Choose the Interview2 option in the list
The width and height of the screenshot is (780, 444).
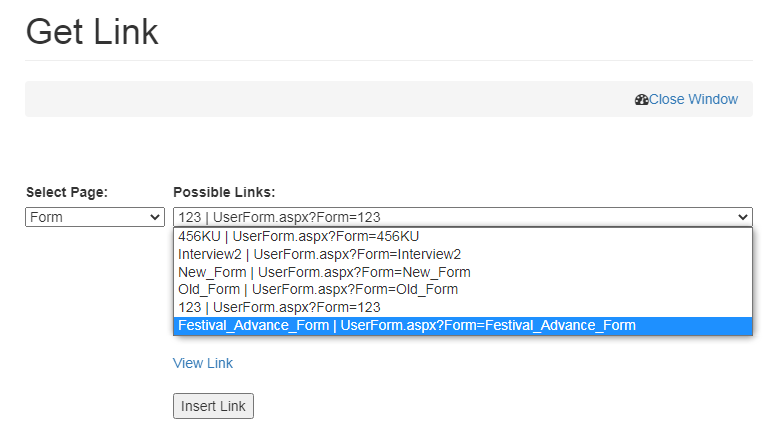(319, 255)
